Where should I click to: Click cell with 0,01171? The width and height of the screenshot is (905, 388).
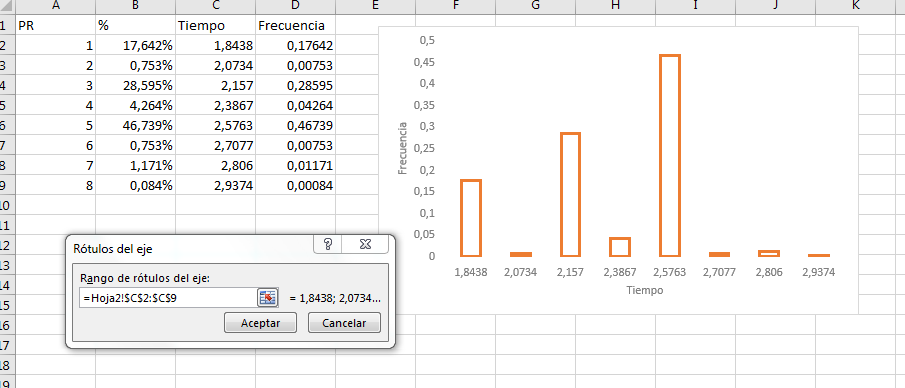point(296,166)
